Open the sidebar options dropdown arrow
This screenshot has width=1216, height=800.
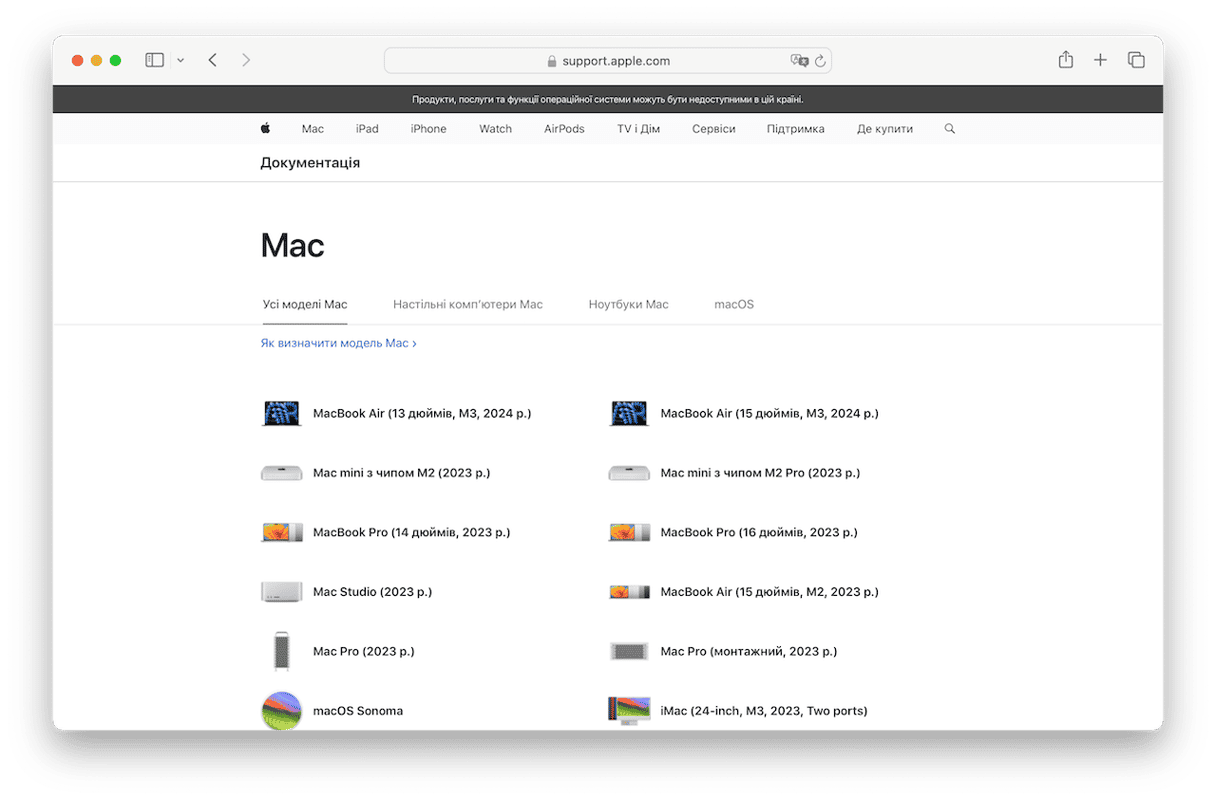[x=180, y=61]
